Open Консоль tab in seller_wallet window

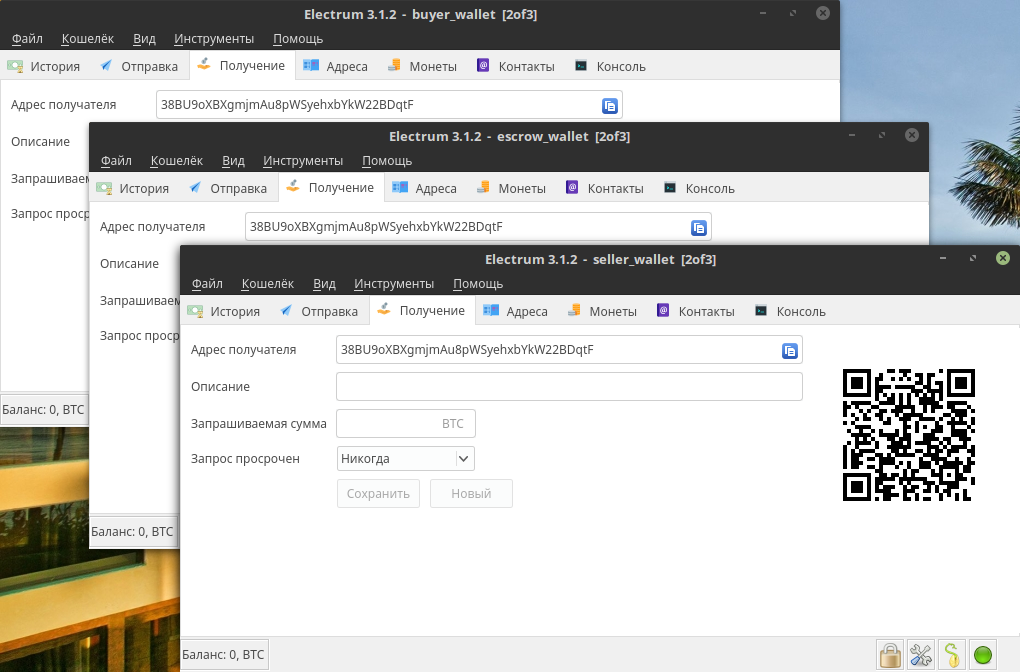coord(790,311)
